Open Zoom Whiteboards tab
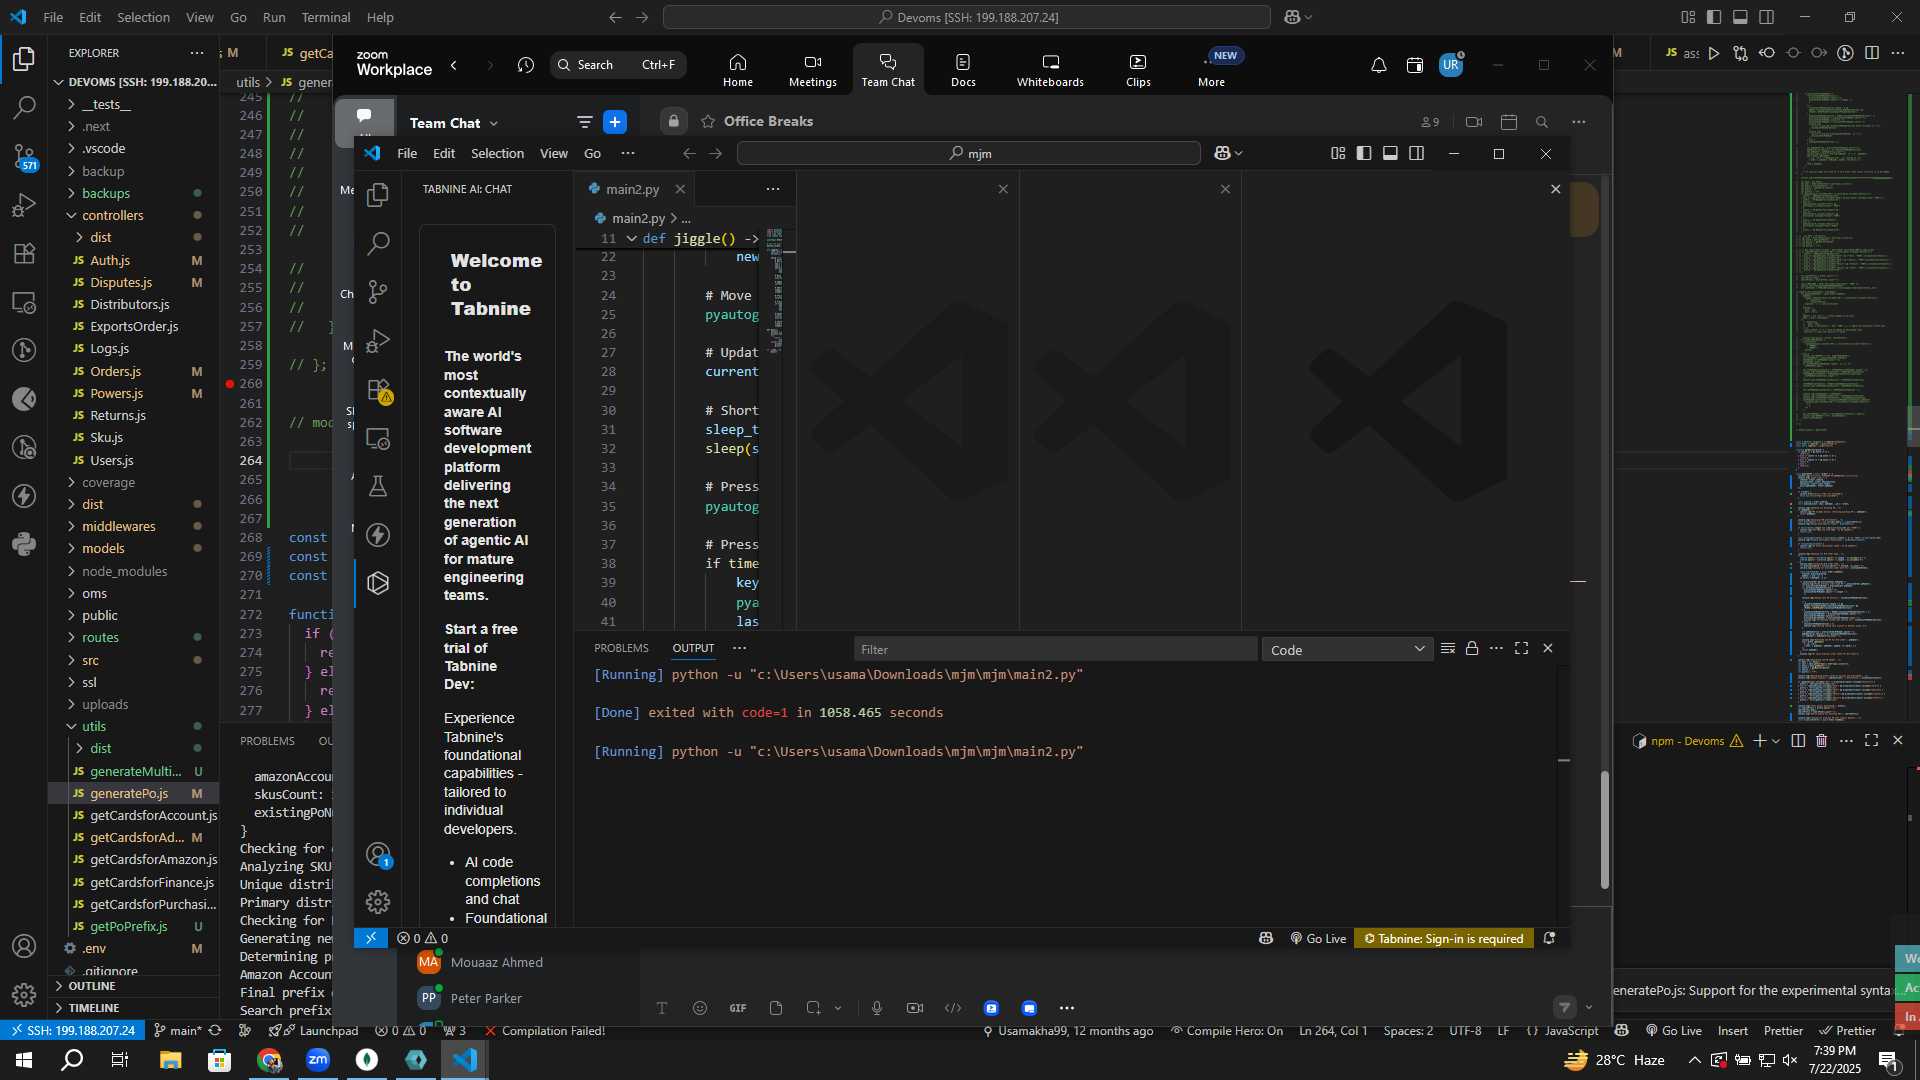The width and height of the screenshot is (1920, 1080). point(1050,70)
